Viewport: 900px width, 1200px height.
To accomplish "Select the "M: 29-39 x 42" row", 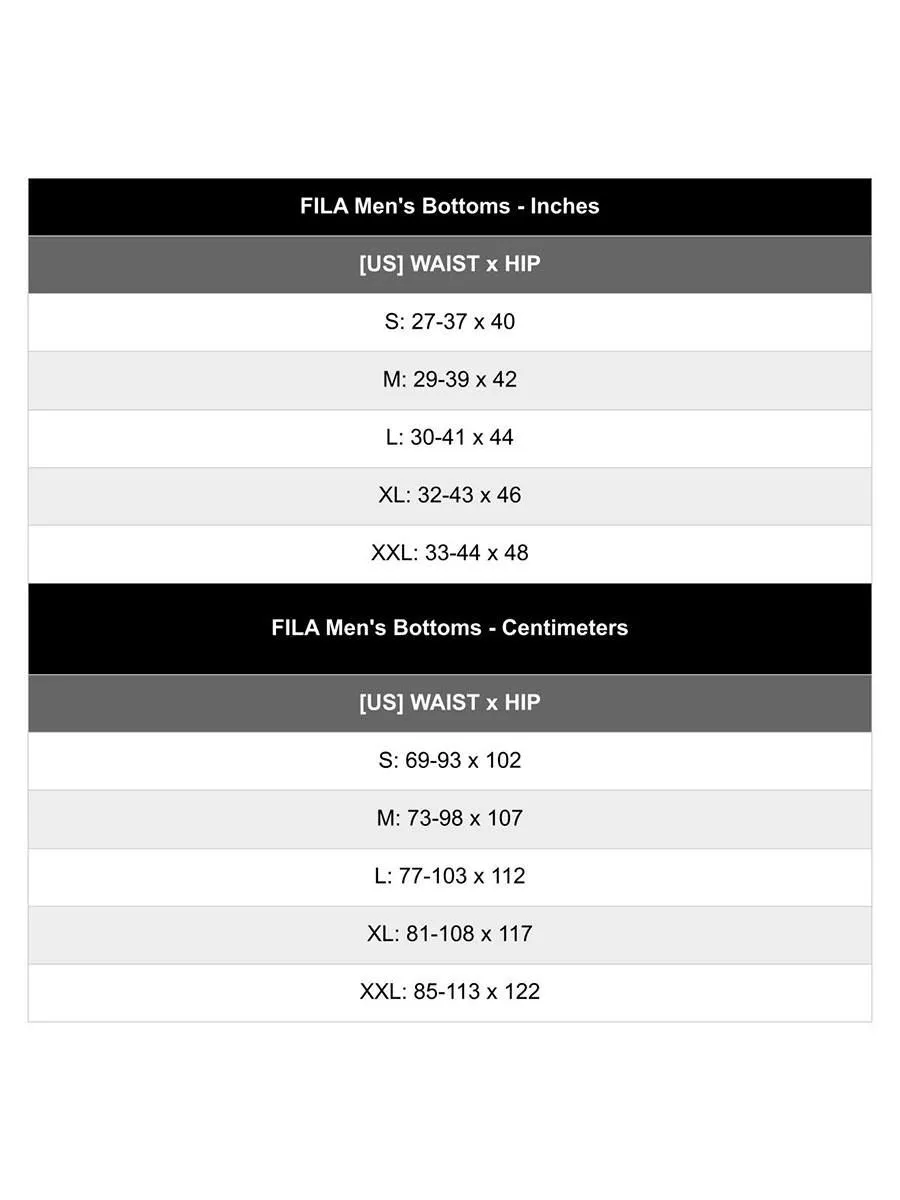I will click(449, 380).
